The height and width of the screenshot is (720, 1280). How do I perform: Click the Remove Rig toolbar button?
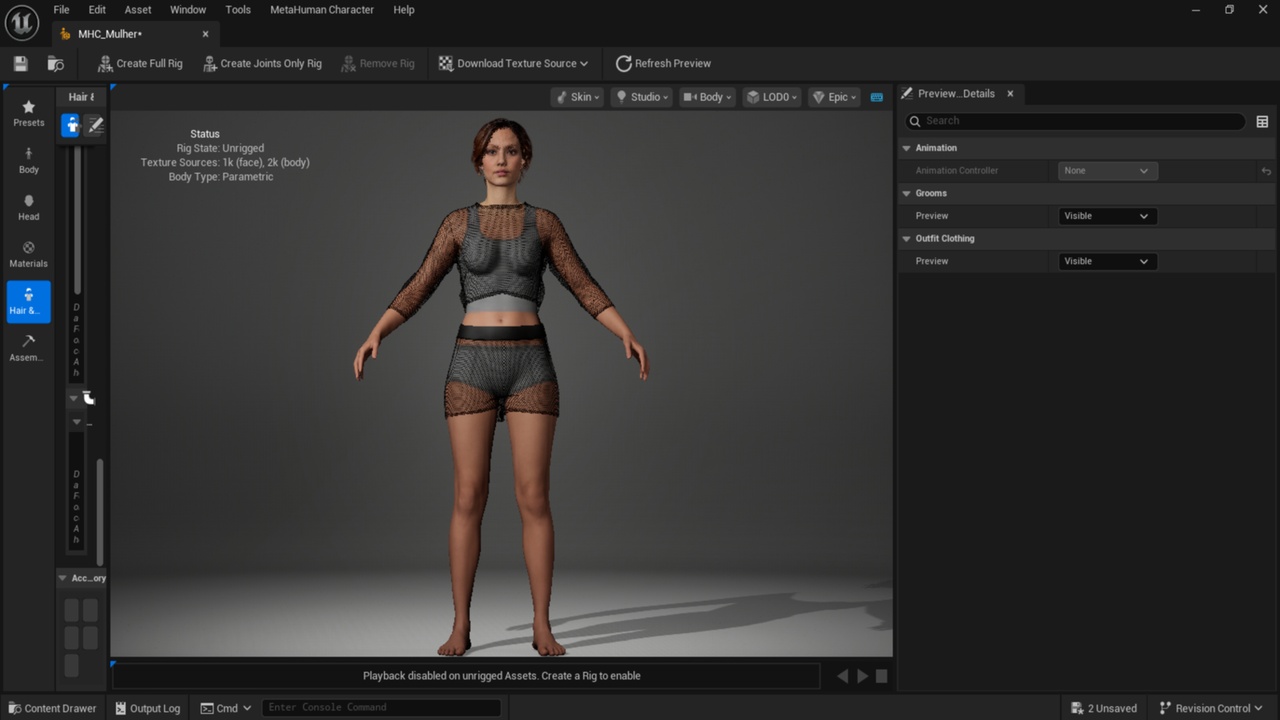point(377,63)
